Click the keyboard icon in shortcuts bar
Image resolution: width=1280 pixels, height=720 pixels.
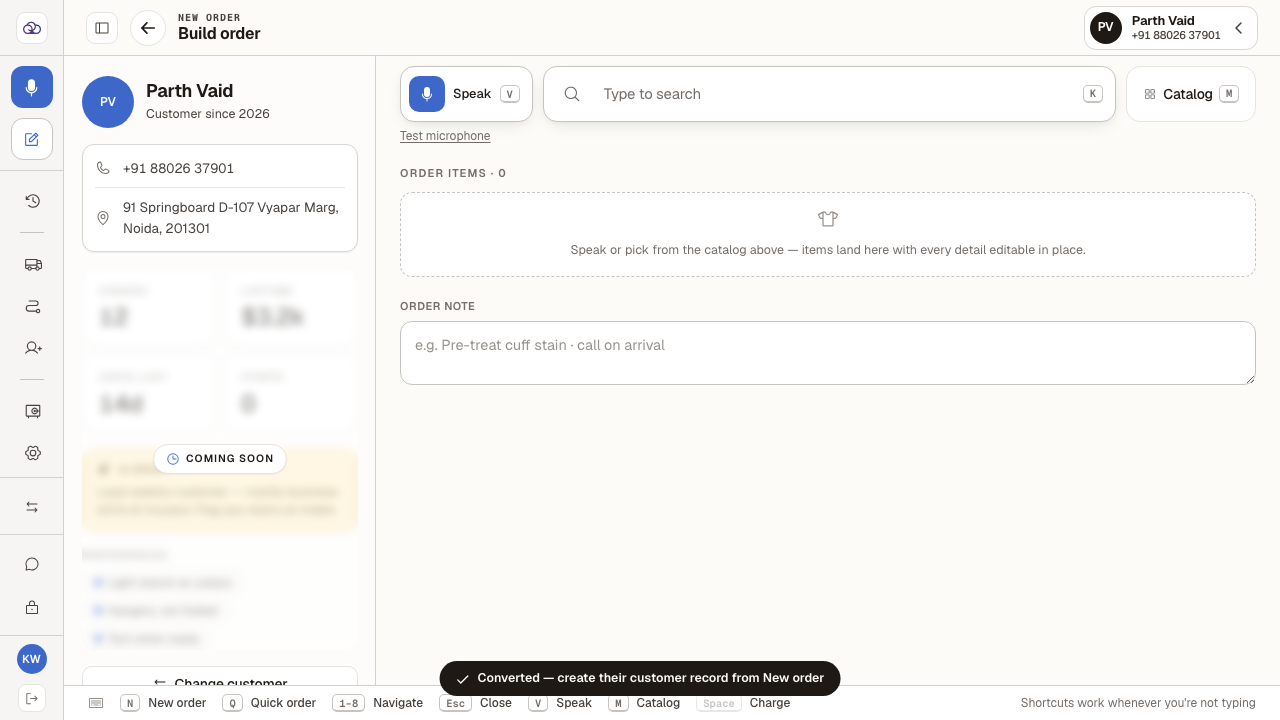96,703
